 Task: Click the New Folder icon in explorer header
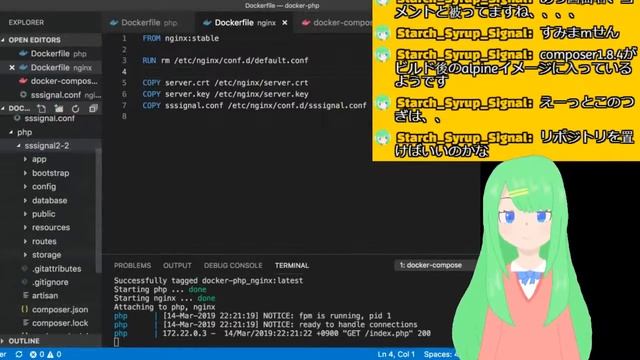[59, 109]
